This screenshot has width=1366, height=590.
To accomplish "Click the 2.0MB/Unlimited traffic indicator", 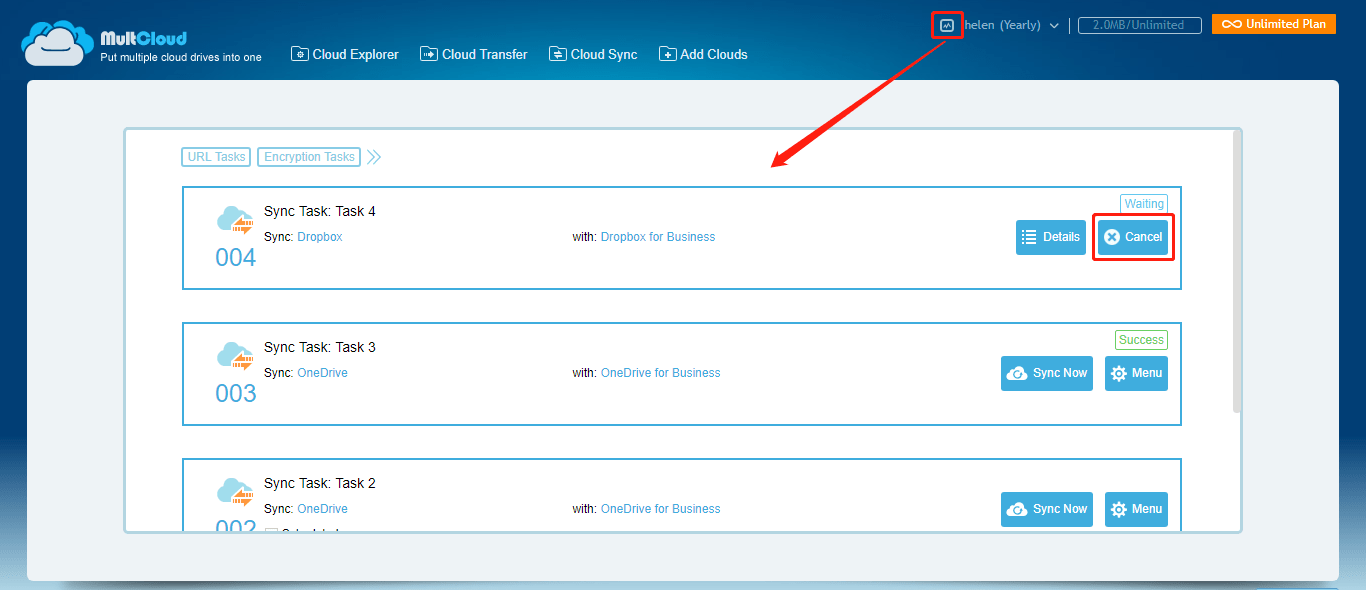I will tap(1139, 25).
